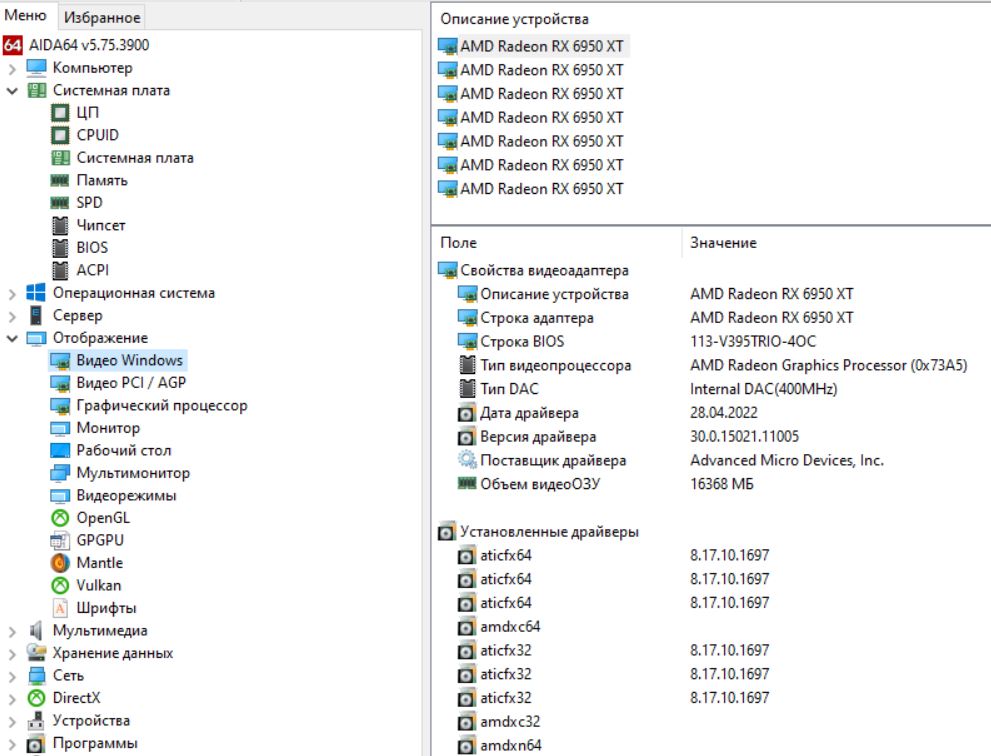Click the Vulkan green icon
This screenshot has height=756, width=991.
[60, 586]
